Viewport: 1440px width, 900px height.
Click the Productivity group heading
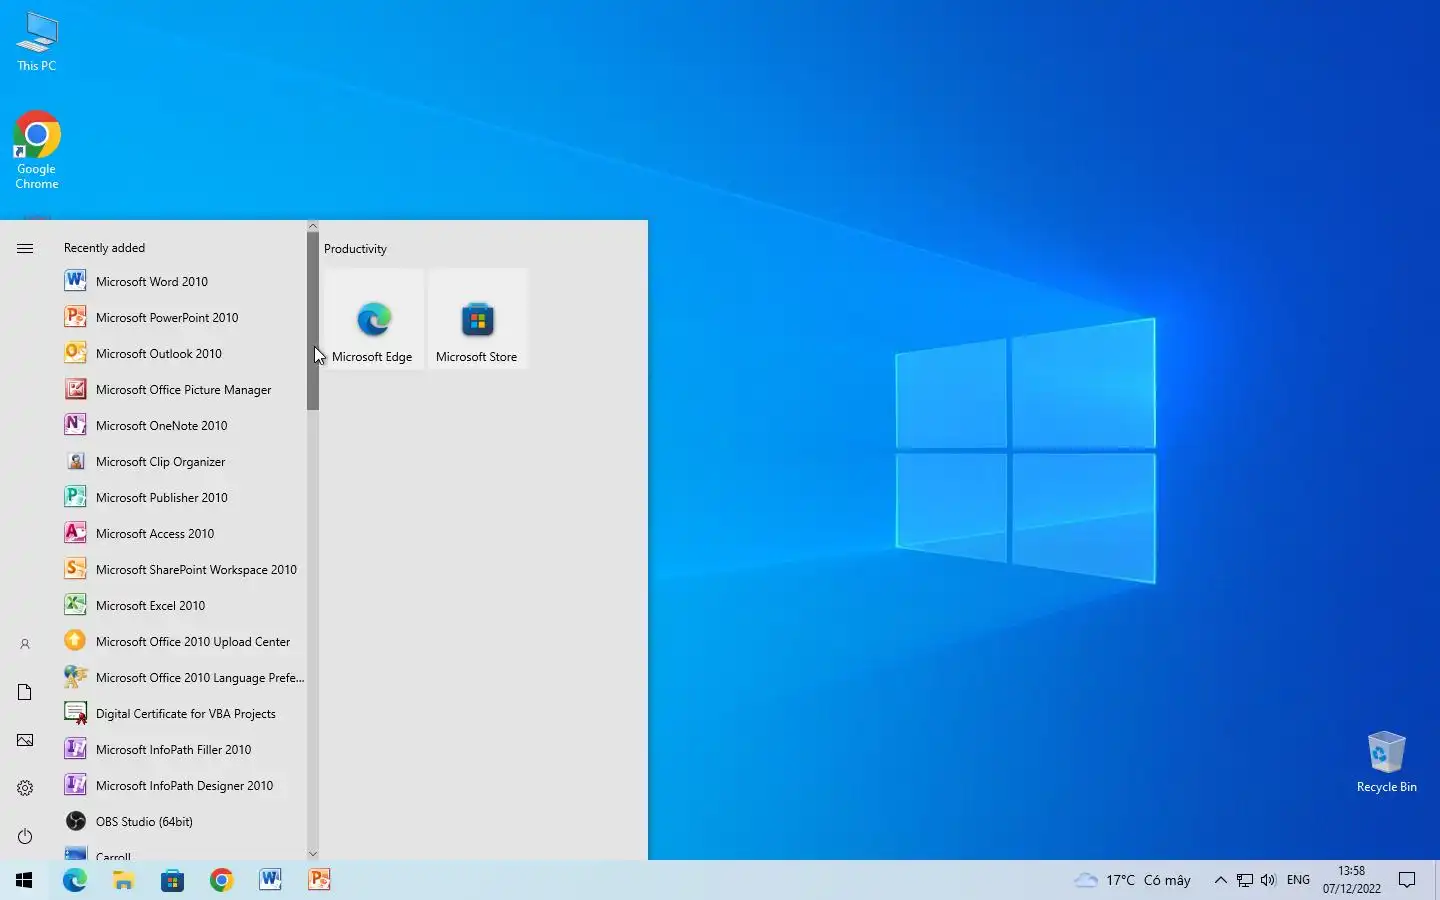(x=355, y=249)
